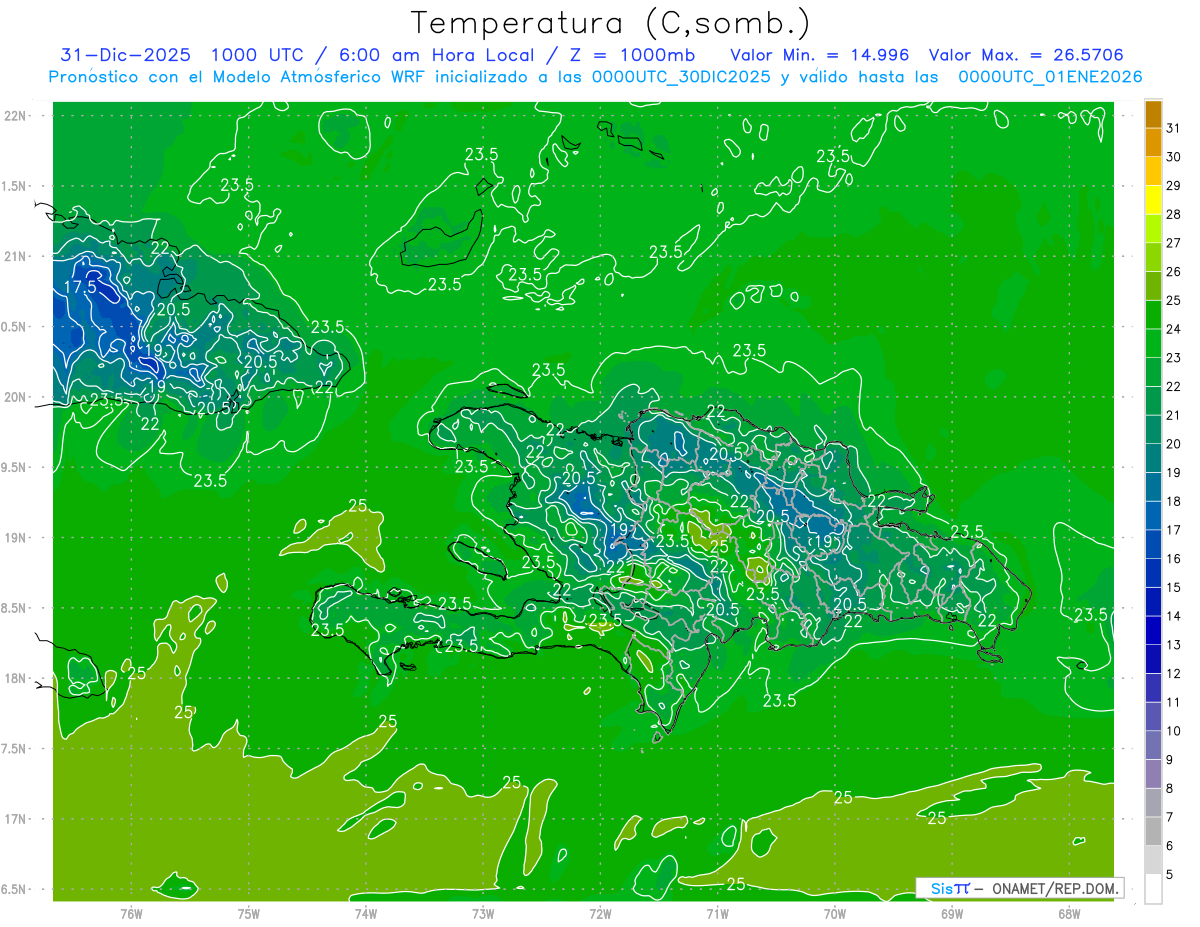1200x927 pixels.
Task: Click the valid-until time "0000UTC_01ENE2026"
Action: [1050, 77]
